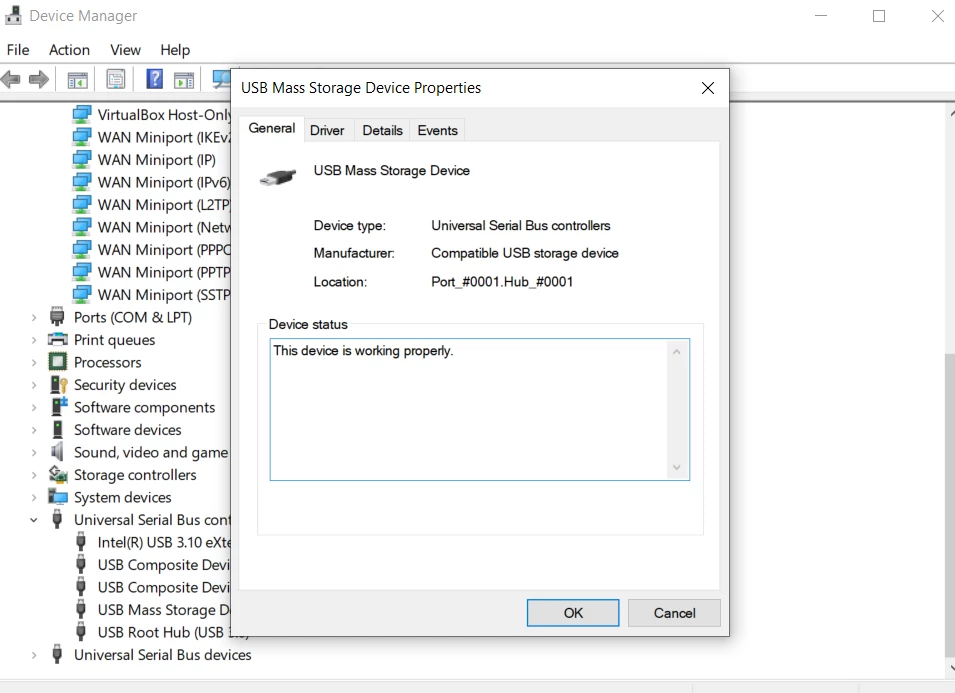Click the Software devices icon
This screenshot has width=955, height=693.
click(58, 429)
